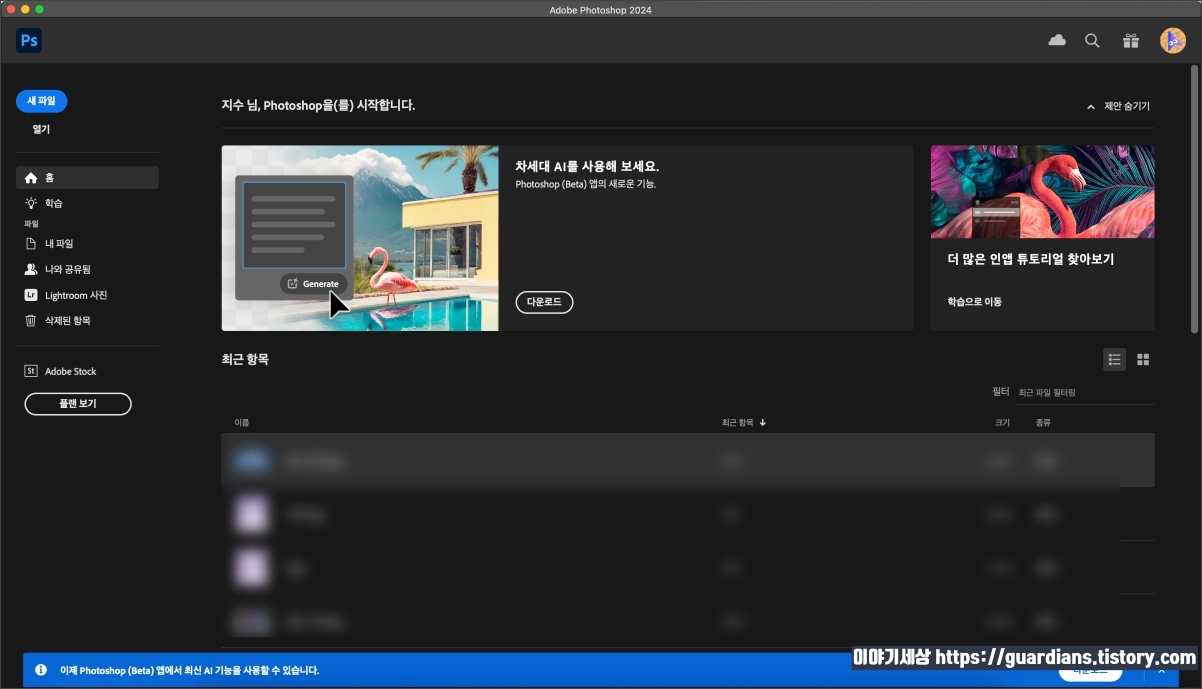Sort by the 이름 column header

(x=242, y=423)
